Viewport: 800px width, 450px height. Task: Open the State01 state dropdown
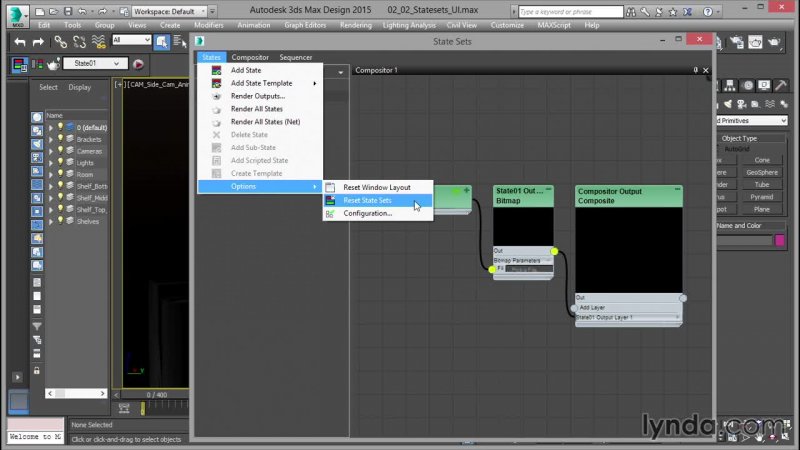point(95,63)
